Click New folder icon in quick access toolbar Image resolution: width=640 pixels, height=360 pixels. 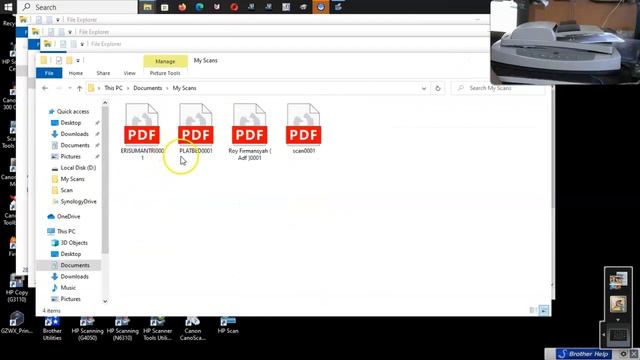click(69, 60)
